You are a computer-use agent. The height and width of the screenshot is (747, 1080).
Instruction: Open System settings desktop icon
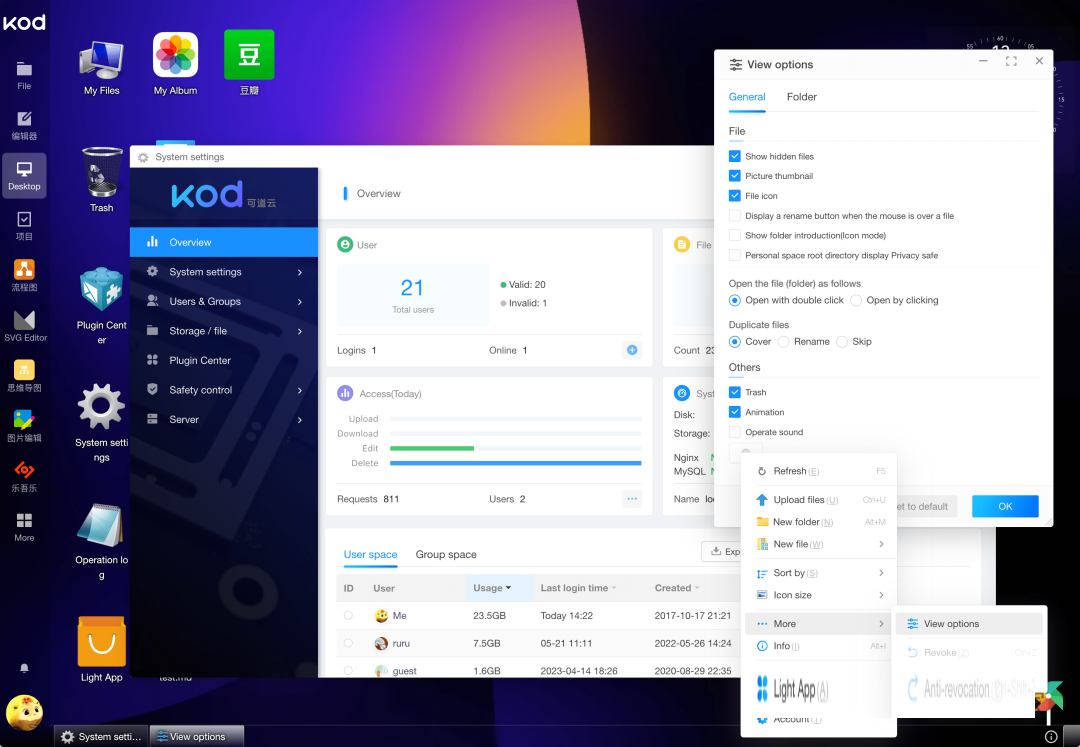(102, 423)
